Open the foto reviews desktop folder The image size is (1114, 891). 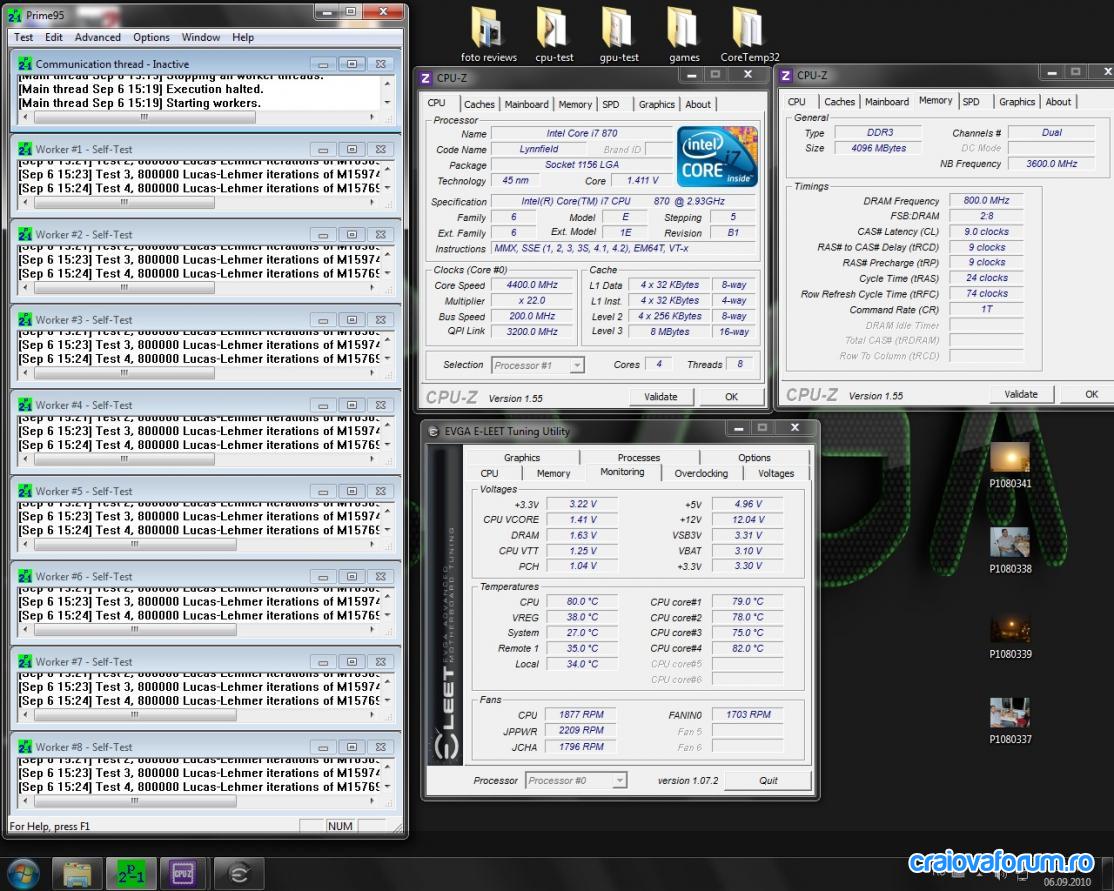point(488,35)
